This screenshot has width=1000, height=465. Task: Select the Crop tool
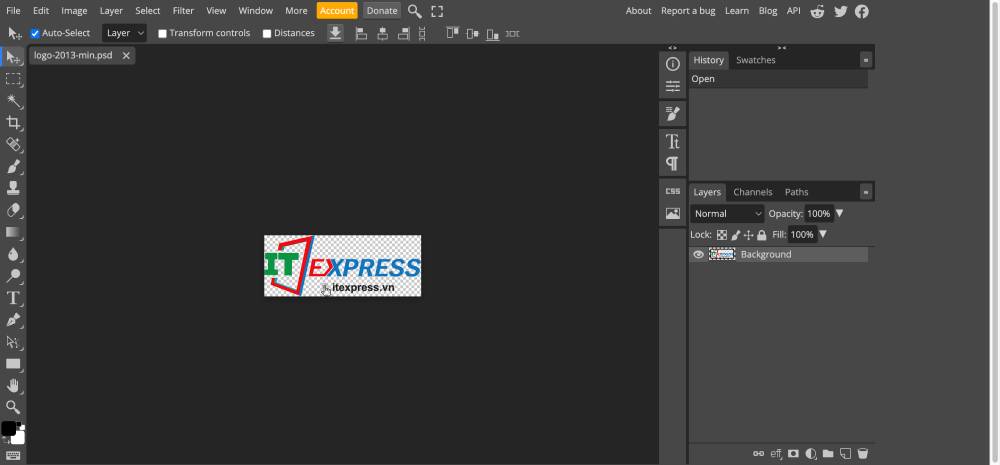click(13, 122)
